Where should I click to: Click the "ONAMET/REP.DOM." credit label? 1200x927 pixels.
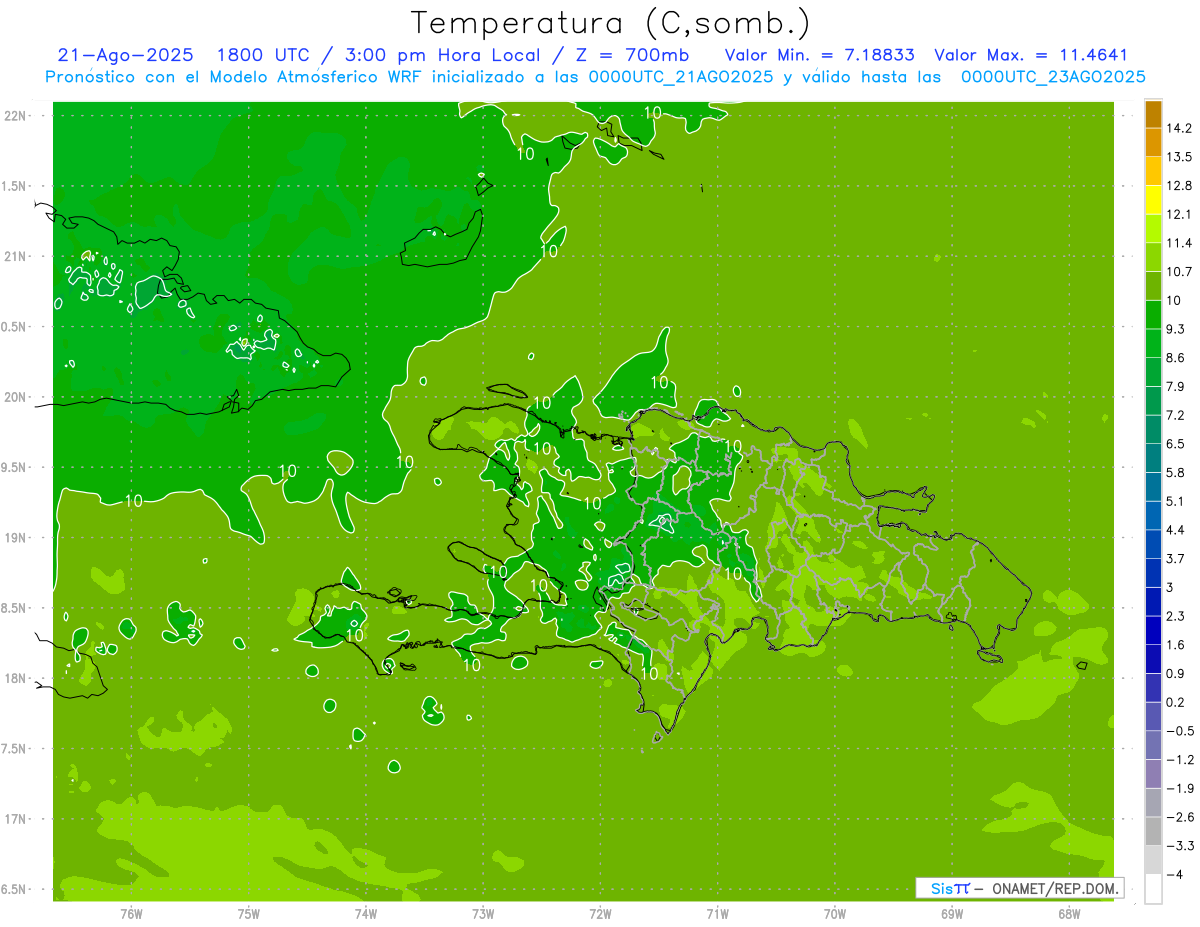1055,888
